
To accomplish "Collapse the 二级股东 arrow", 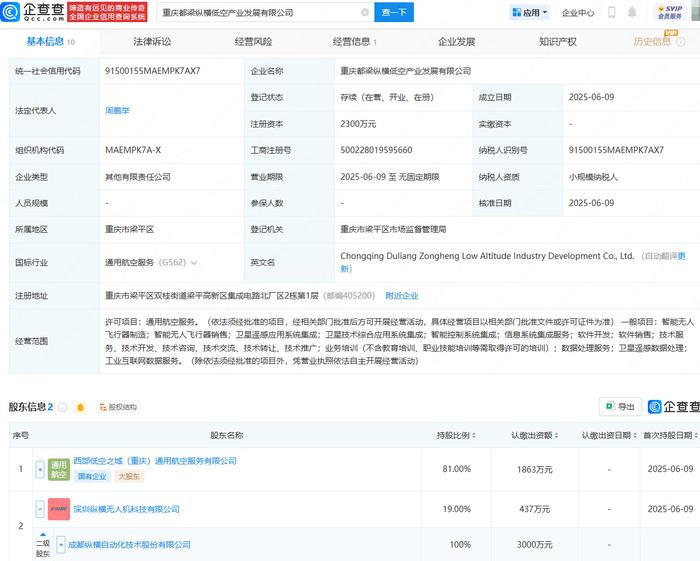I will tap(43, 534).
